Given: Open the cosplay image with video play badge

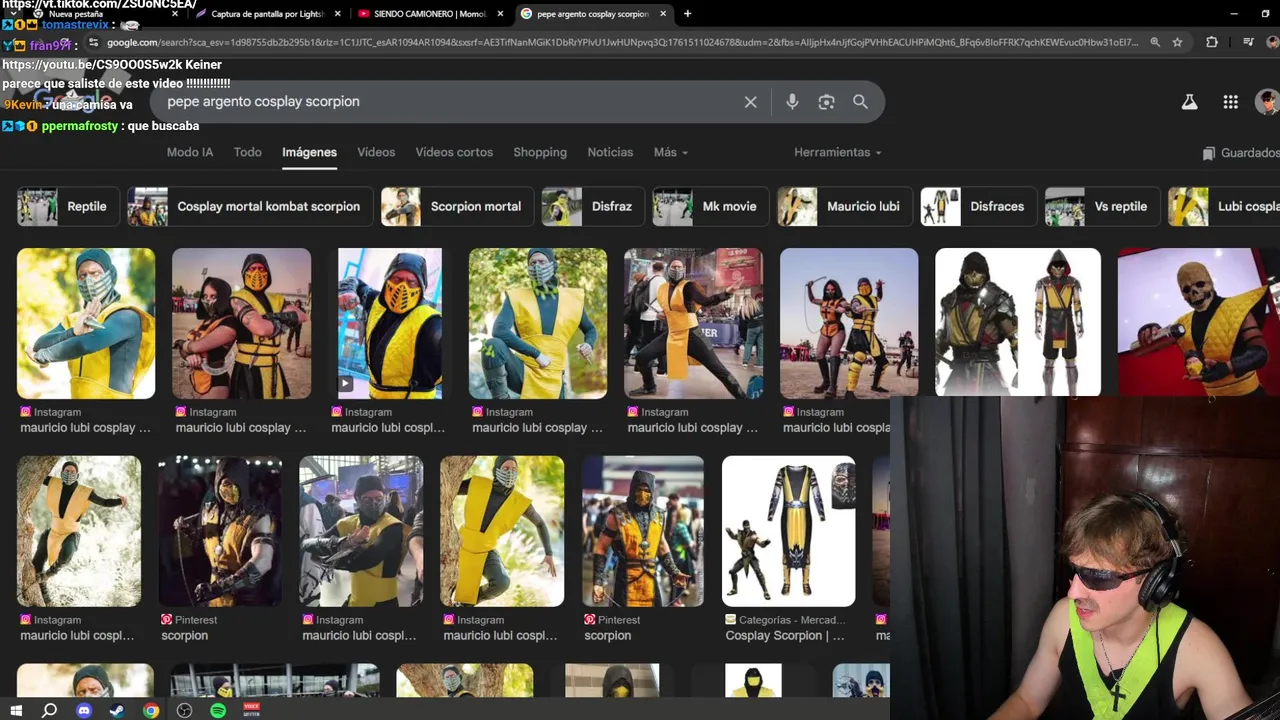Looking at the screenshot, I should pos(390,323).
